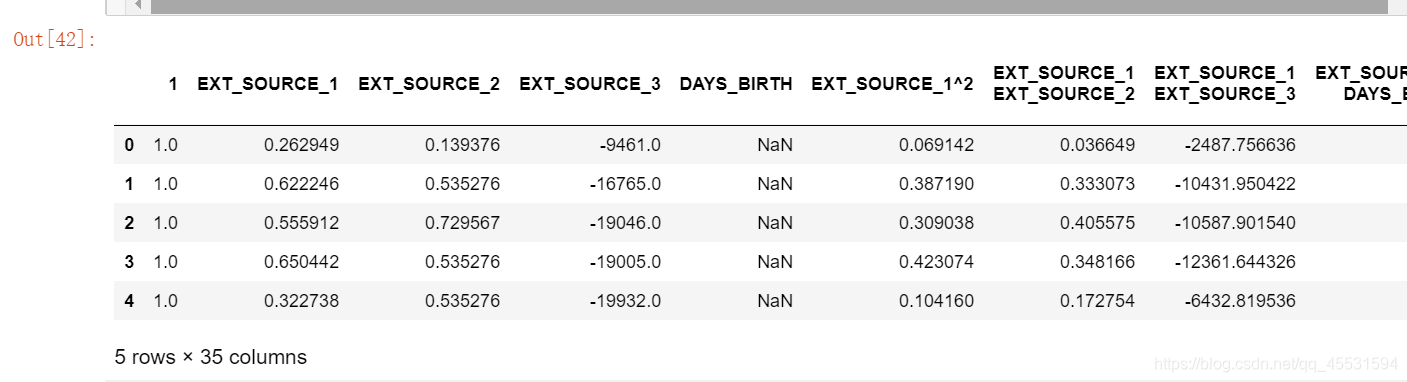Click the horizontal scrollbar left arrow
This screenshot has height=382, width=1407.
coord(138,6)
